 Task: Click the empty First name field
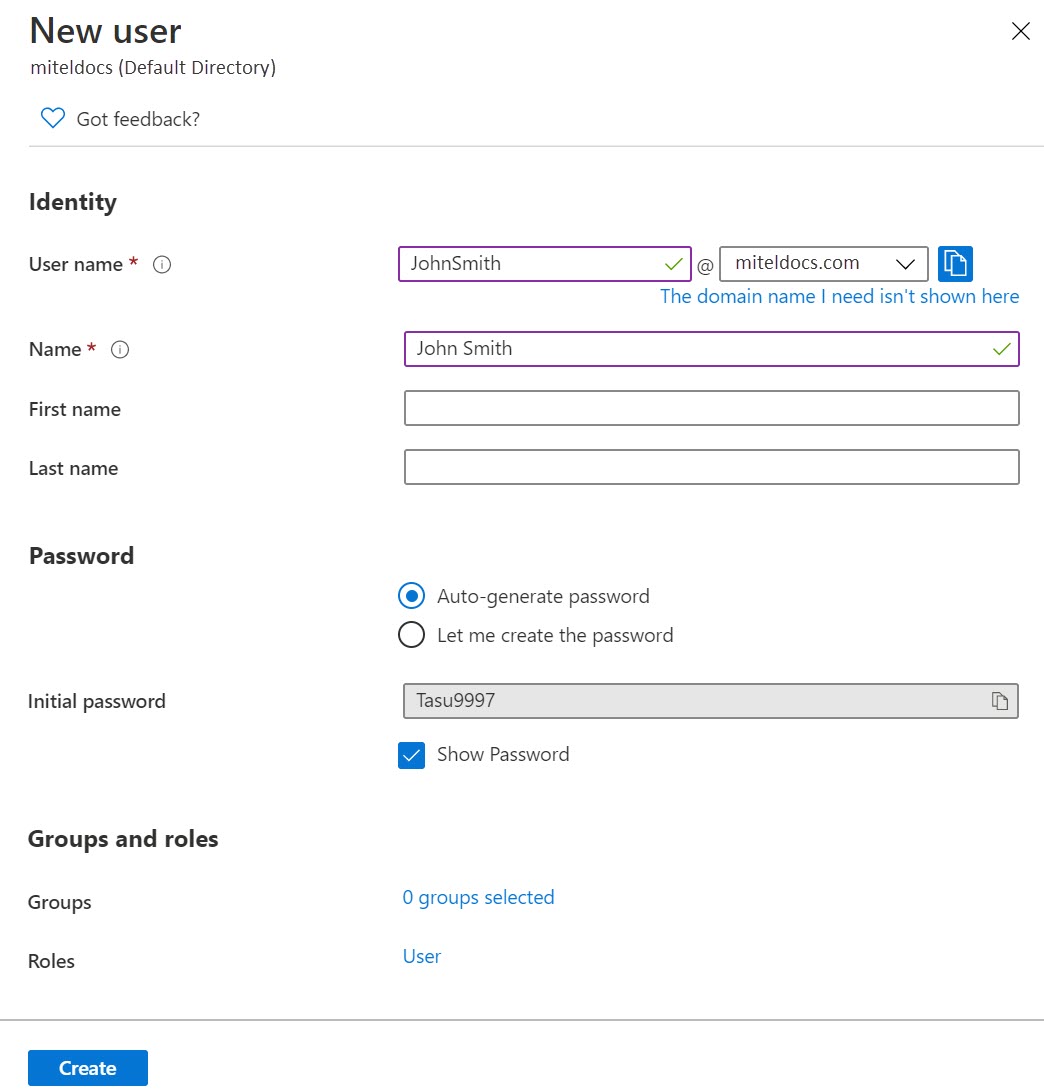pos(711,408)
